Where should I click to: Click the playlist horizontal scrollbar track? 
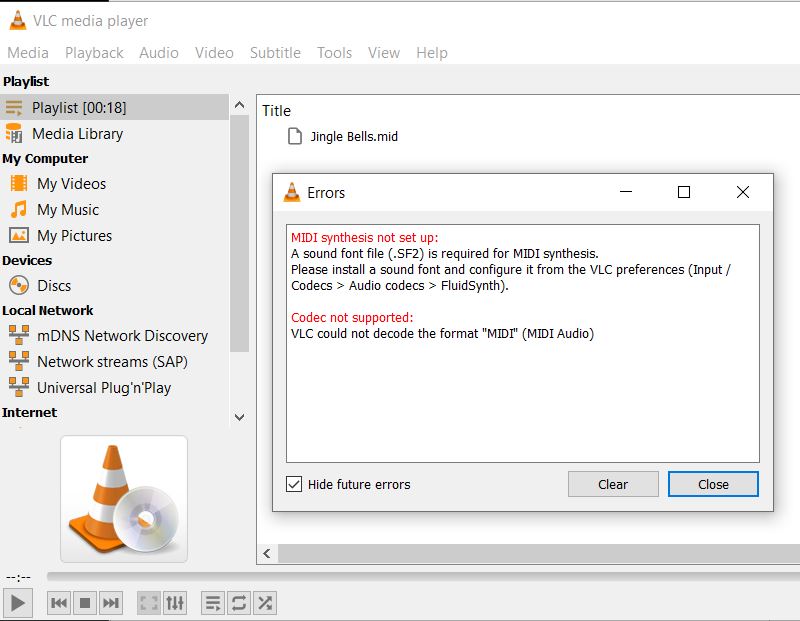(x=539, y=553)
